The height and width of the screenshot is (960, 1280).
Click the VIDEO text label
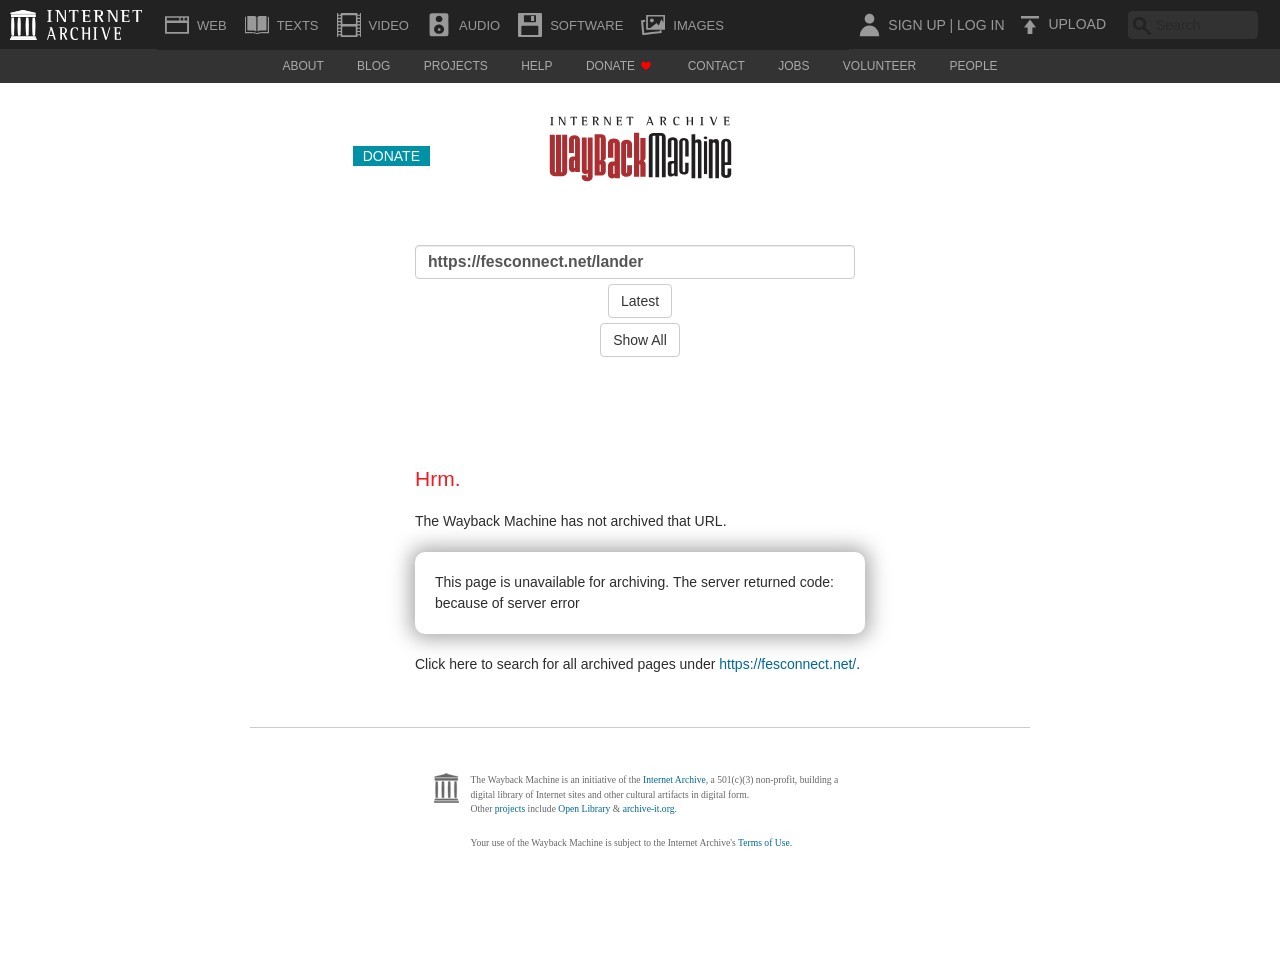(x=388, y=25)
